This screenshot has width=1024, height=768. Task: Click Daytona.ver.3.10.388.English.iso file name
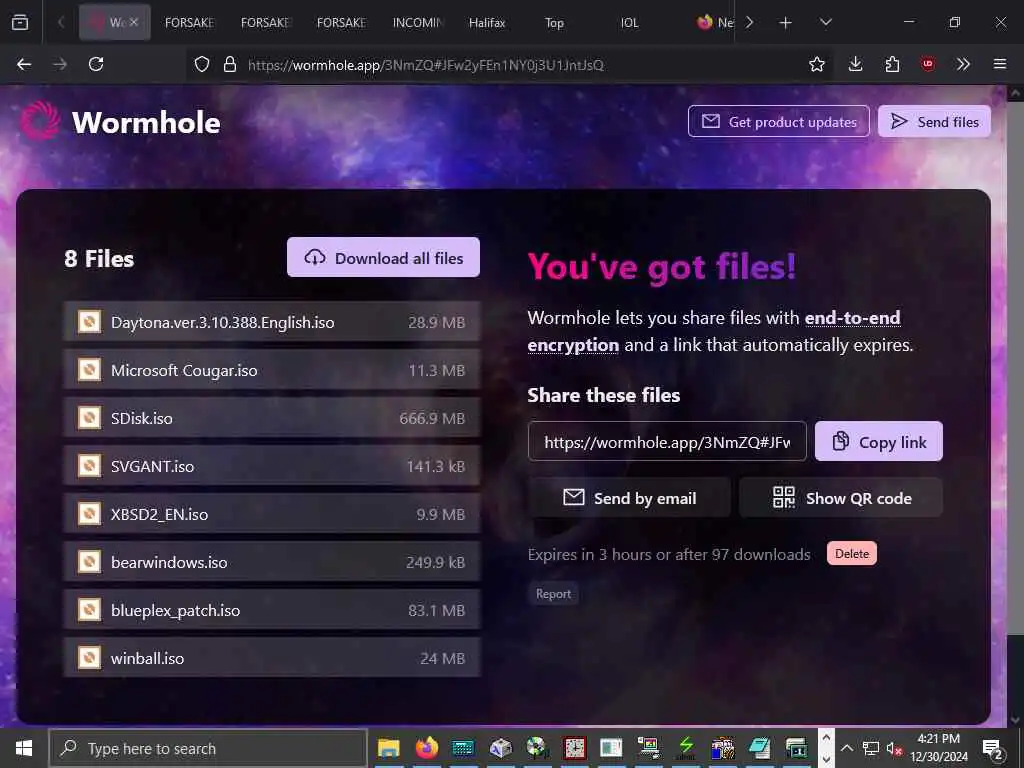(x=223, y=322)
